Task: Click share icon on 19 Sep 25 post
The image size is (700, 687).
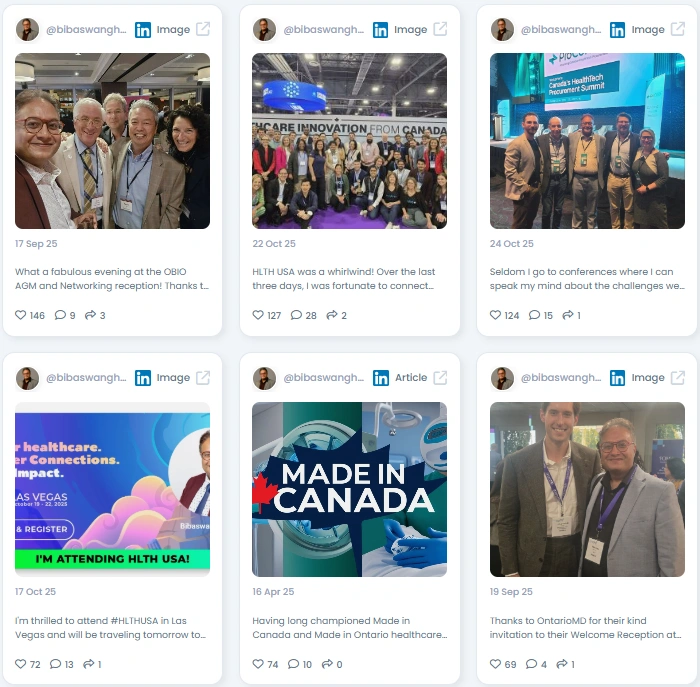Action: (x=562, y=664)
